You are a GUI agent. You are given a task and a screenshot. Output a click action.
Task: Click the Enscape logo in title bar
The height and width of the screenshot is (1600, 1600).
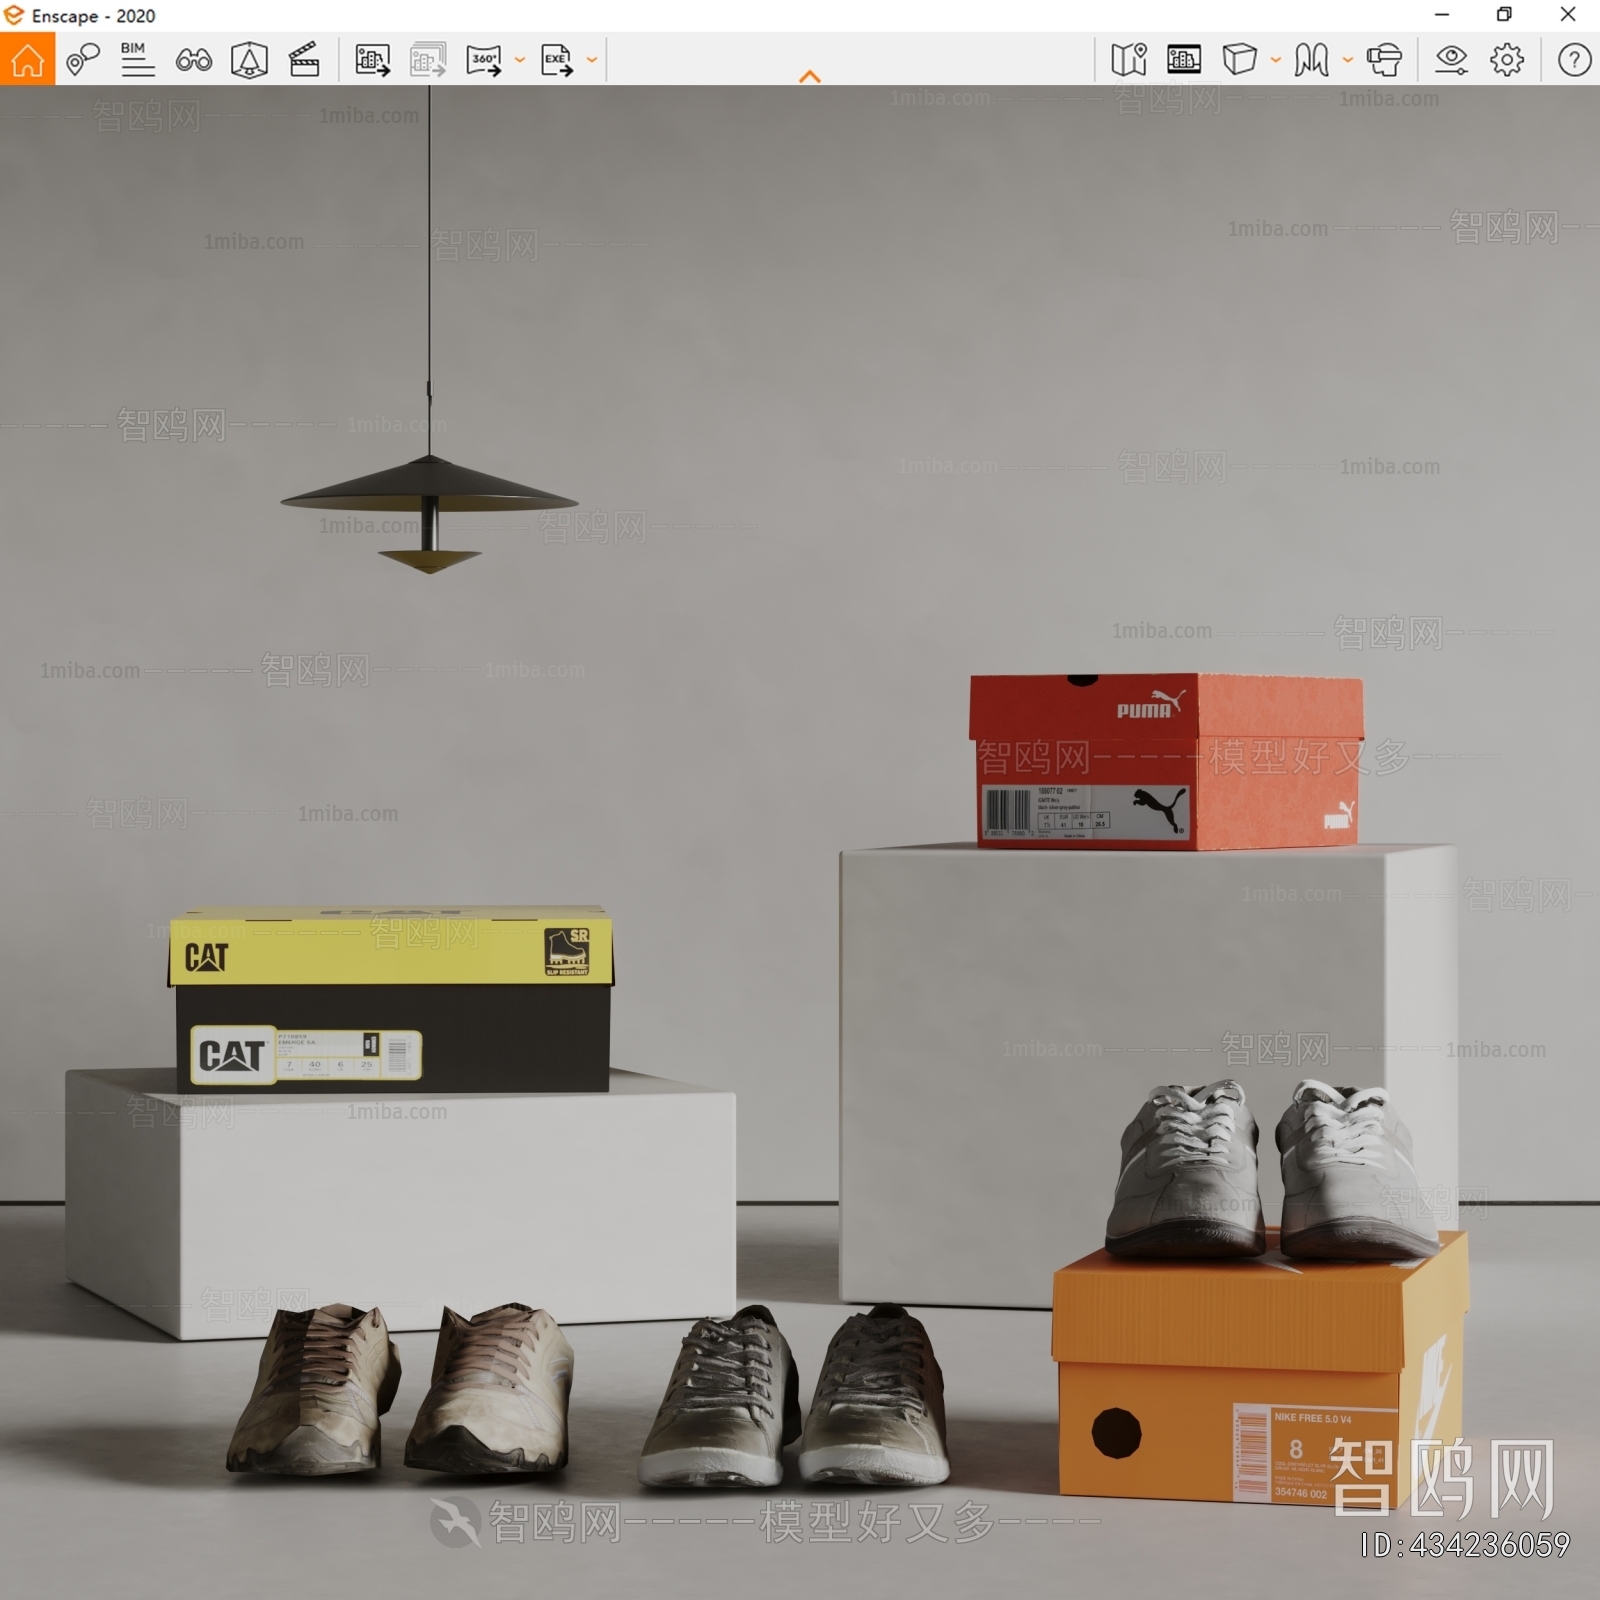(14, 15)
